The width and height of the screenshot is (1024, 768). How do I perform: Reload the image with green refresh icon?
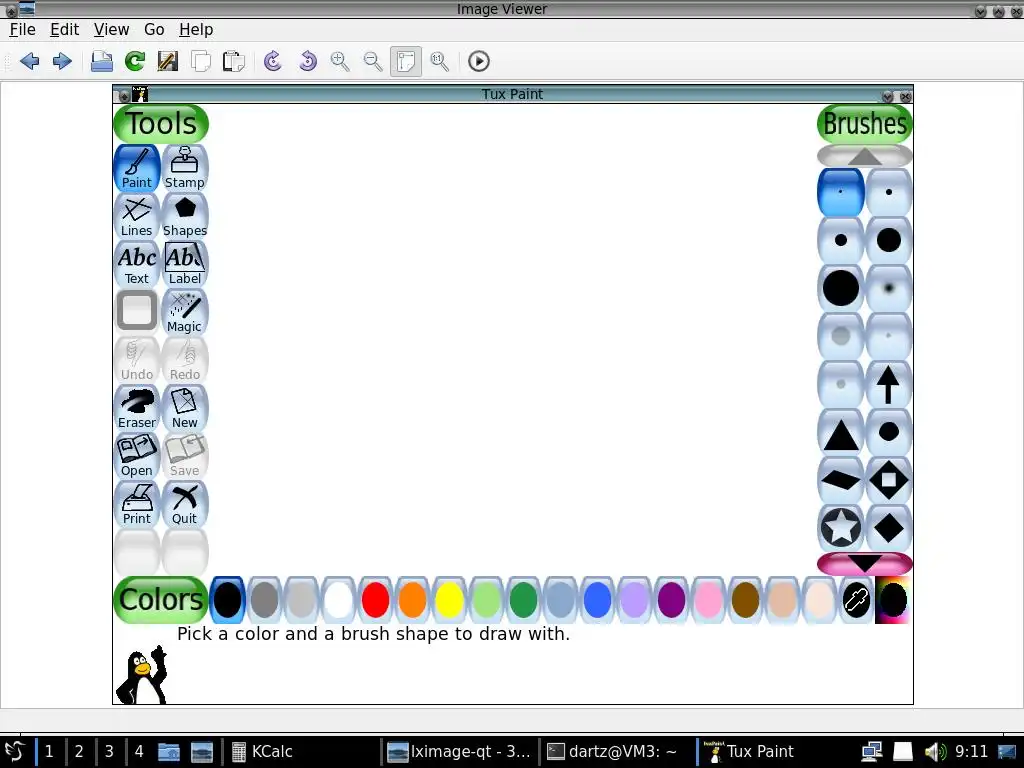[x=135, y=61]
